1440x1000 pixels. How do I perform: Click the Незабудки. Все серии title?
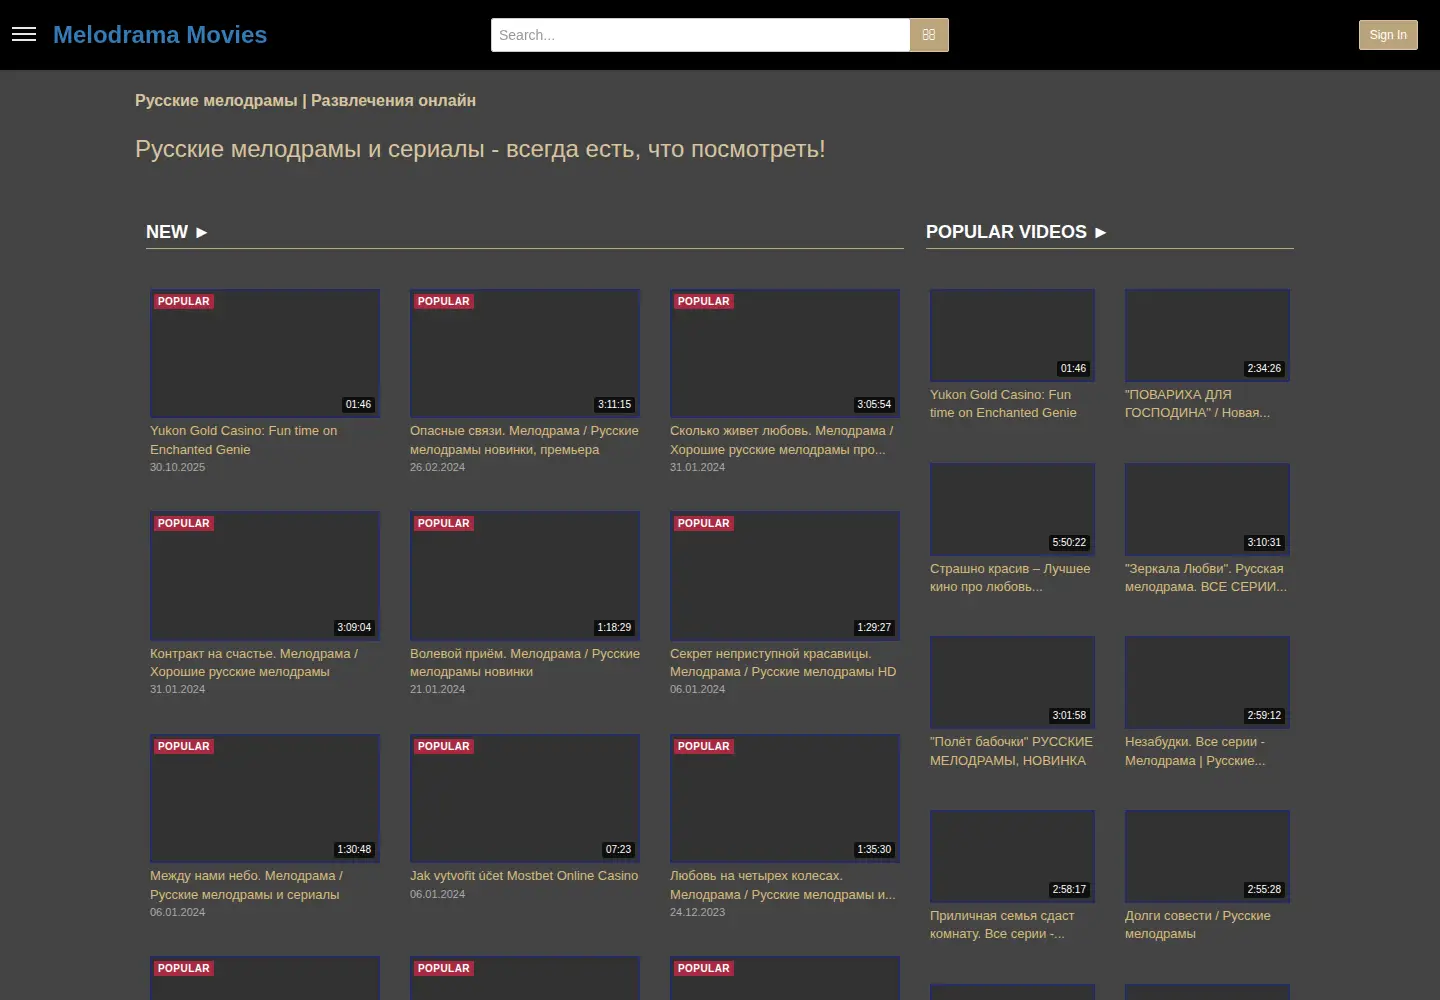coord(1195,751)
